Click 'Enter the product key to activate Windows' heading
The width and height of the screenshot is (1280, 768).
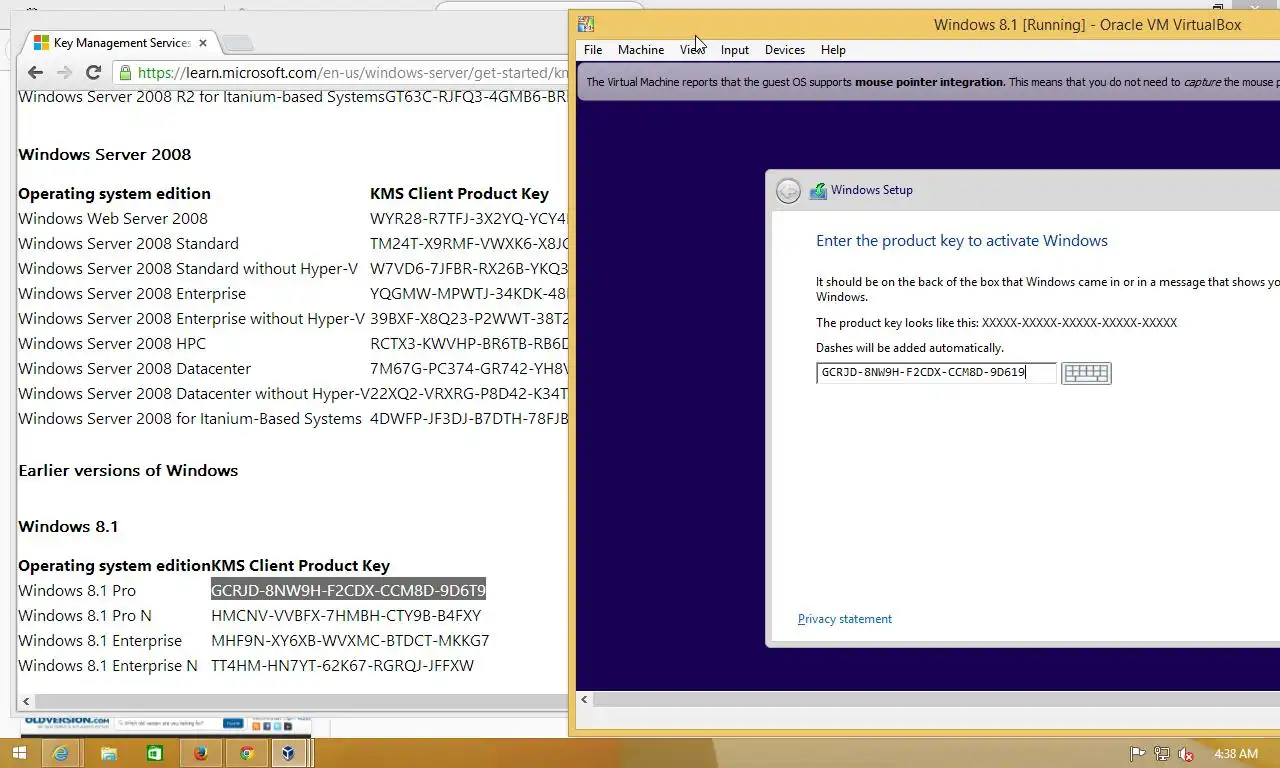[x=962, y=241]
